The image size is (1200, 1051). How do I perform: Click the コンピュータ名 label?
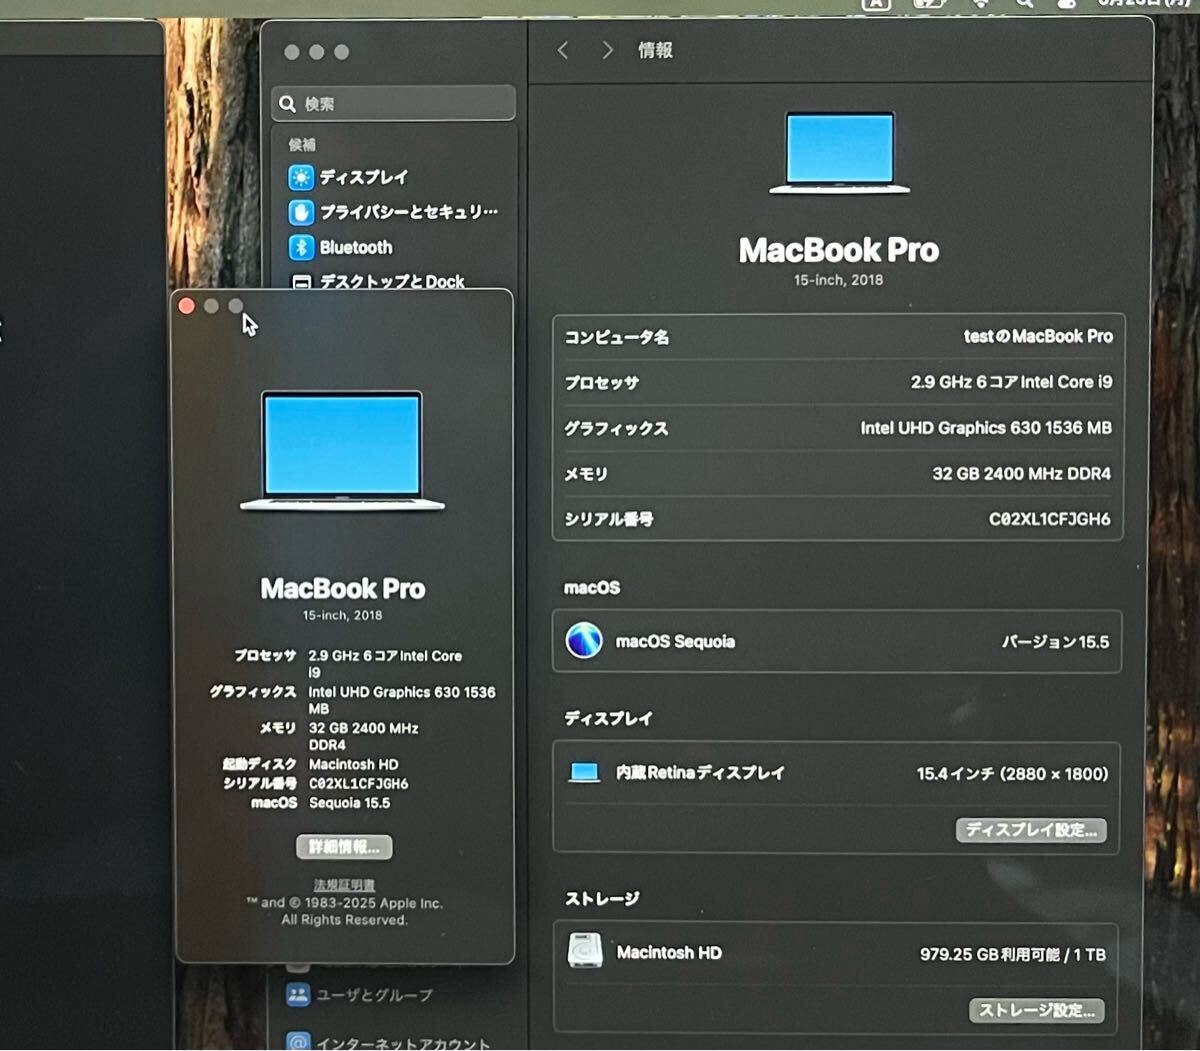(617, 337)
